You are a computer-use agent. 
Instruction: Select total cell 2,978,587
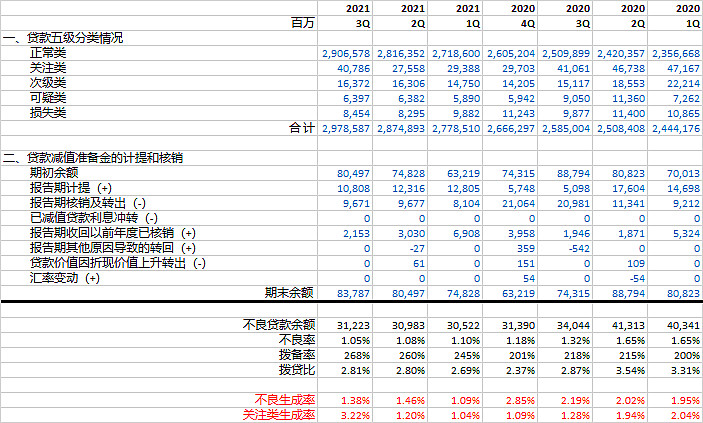[x=346, y=129]
